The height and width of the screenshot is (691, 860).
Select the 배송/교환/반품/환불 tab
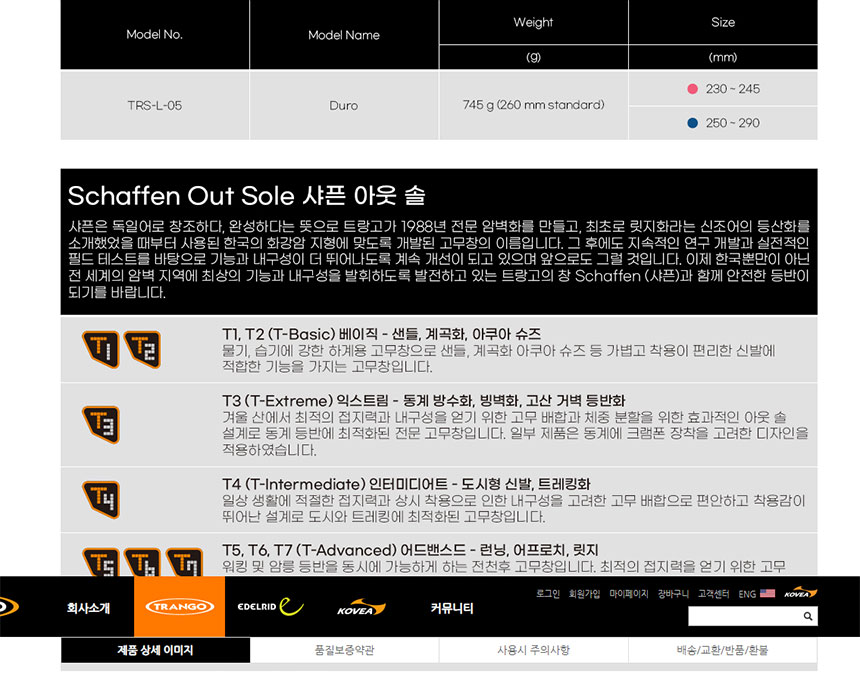(723, 650)
